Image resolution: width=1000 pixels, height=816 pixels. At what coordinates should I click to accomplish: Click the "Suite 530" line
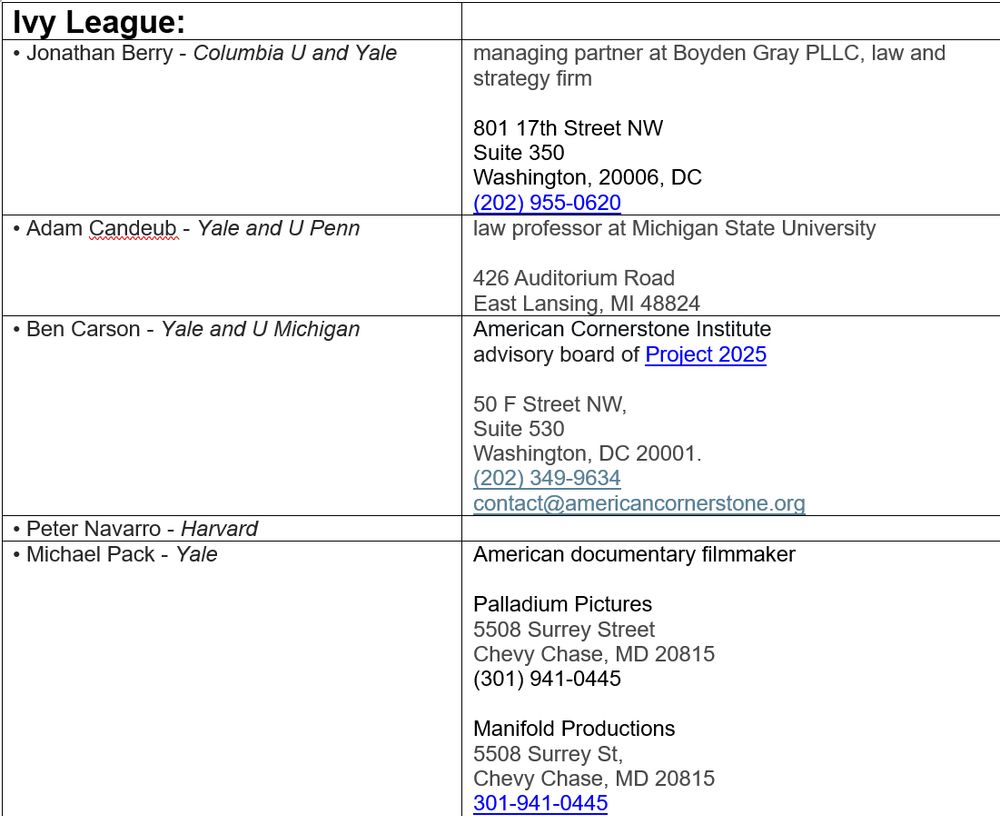pyautogui.click(x=518, y=429)
